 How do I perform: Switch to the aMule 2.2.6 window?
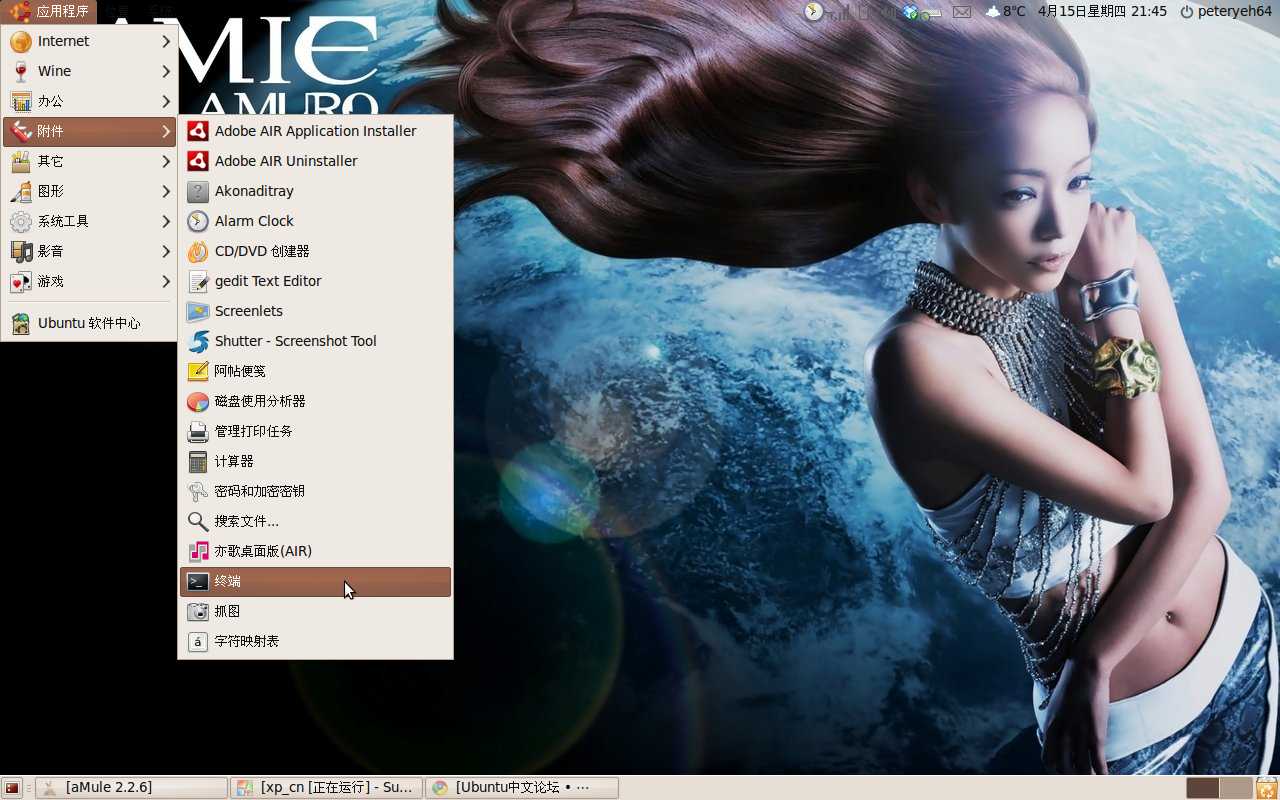coord(133,788)
